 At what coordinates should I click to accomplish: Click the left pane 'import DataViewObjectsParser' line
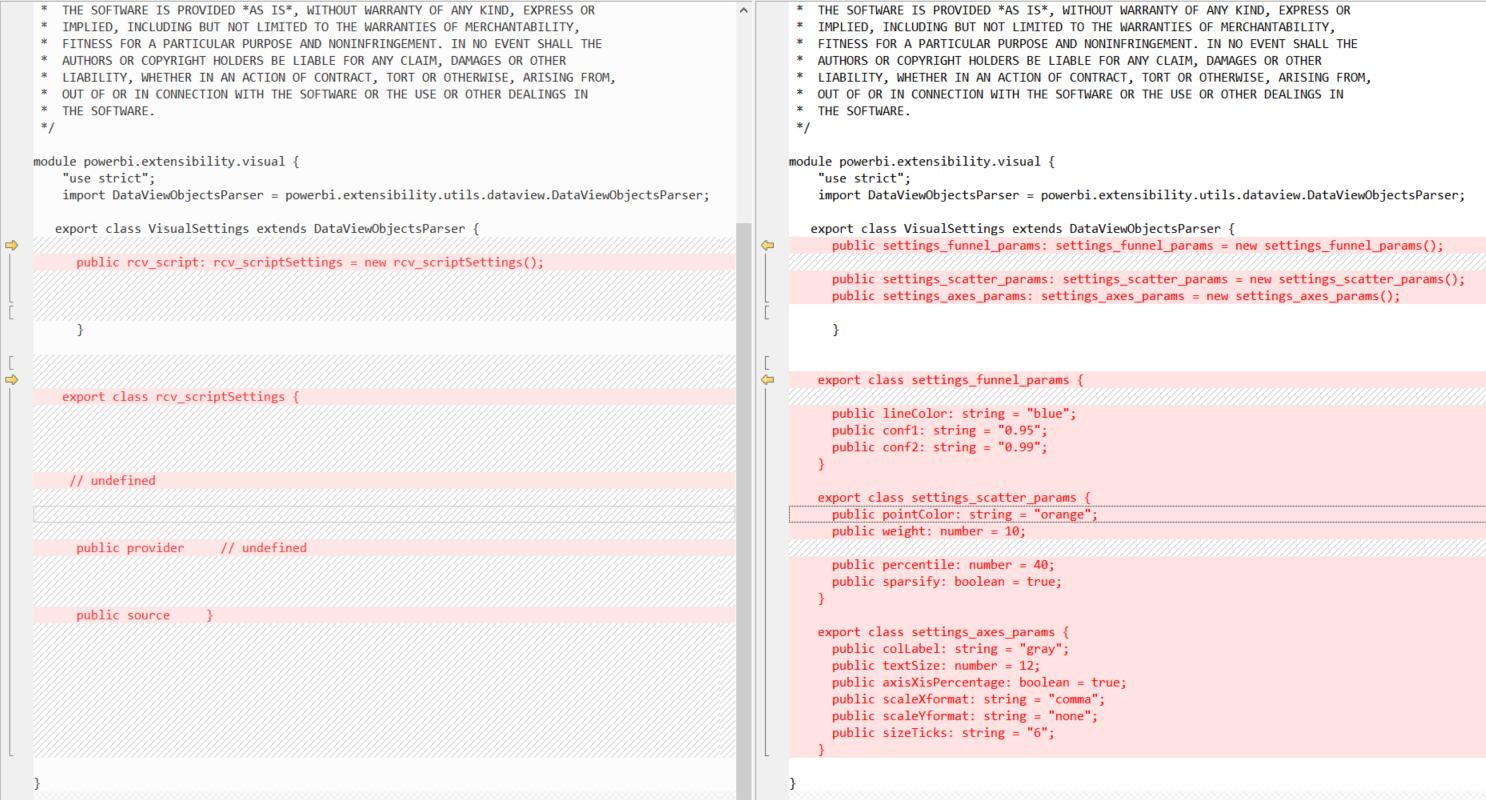[x=384, y=195]
